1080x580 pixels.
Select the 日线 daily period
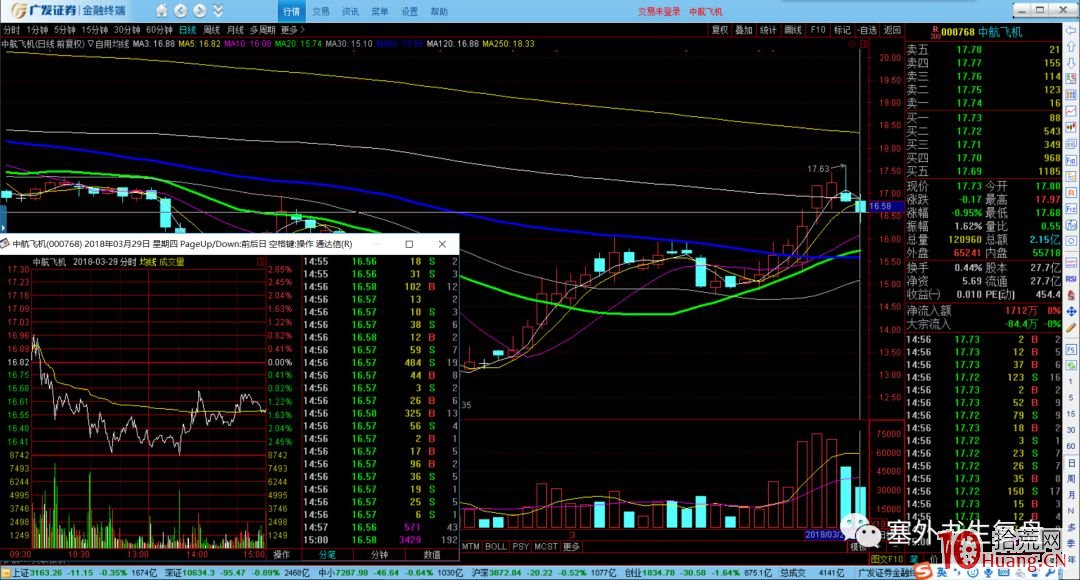pyautogui.click(x=187, y=30)
